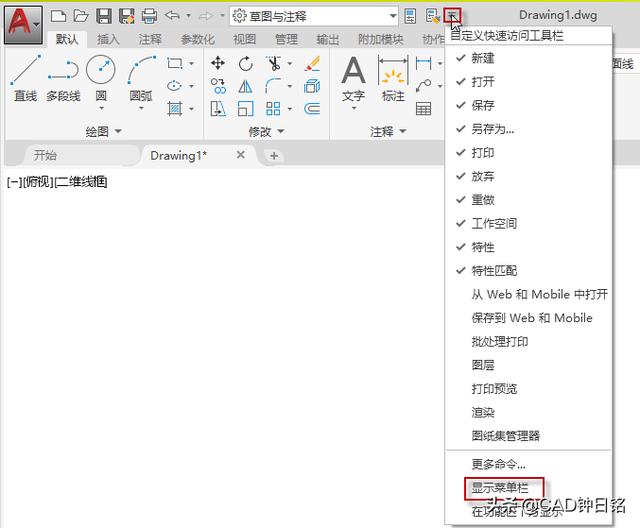Click the Save disk icon
This screenshot has height=528, width=640.
pyautogui.click(x=104, y=16)
